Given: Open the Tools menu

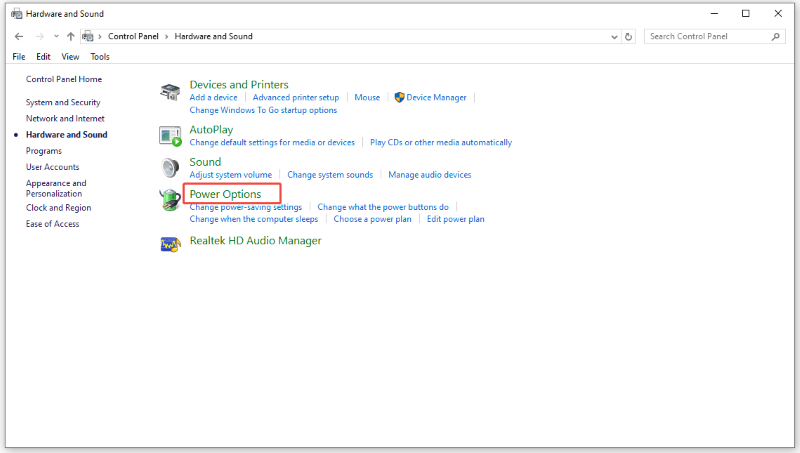Looking at the screenshot, I should tap(100, 57).
